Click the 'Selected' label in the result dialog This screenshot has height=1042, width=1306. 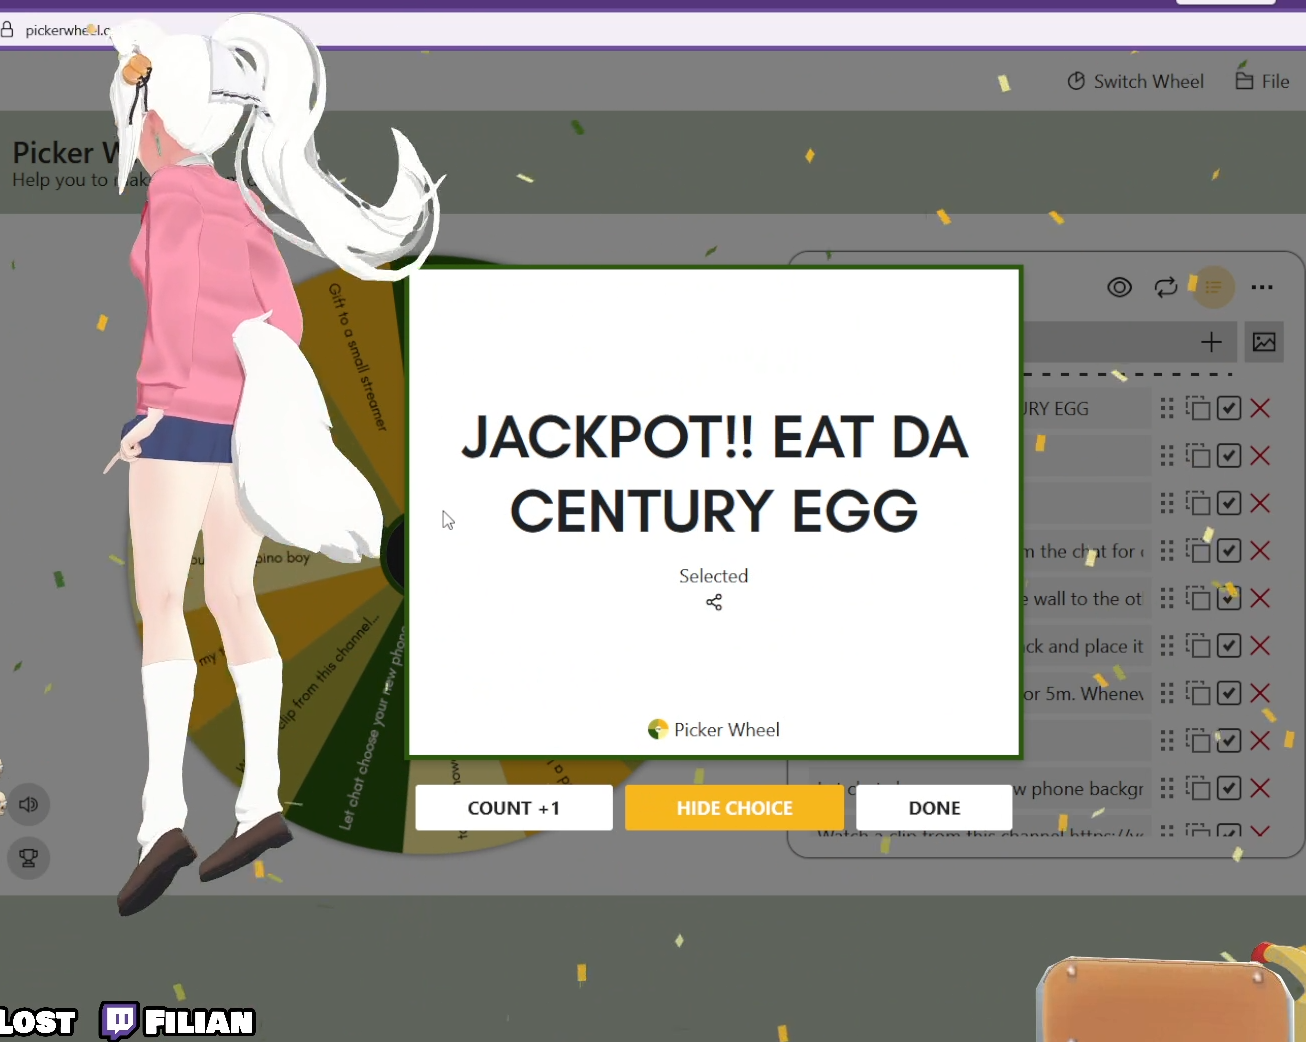point(714,576)
